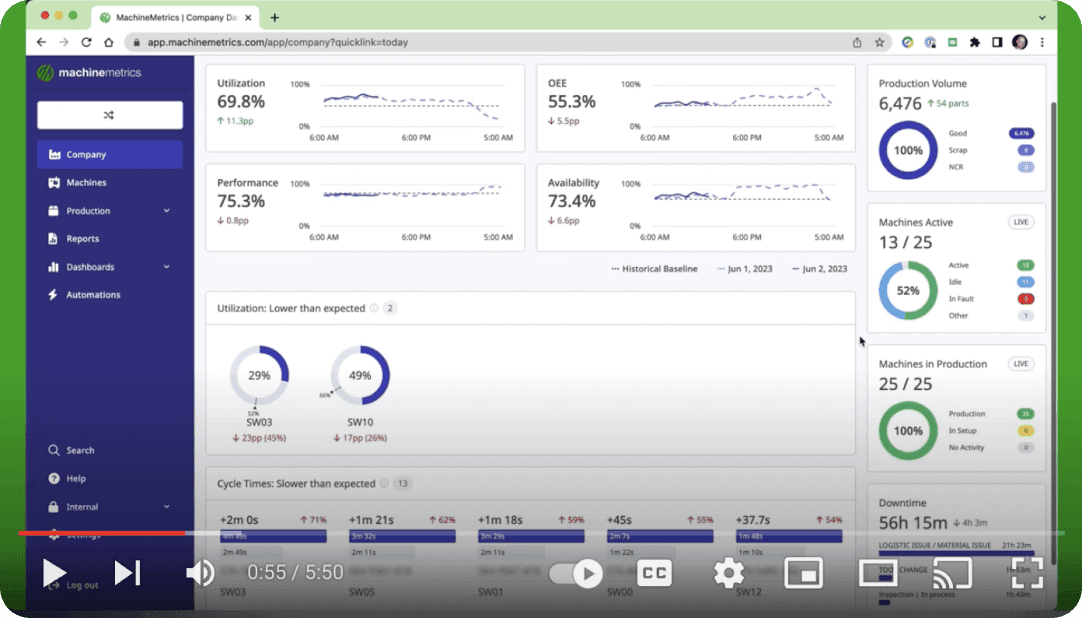Toggle the Historical Baseline legend entry

(x=654, y=268)
